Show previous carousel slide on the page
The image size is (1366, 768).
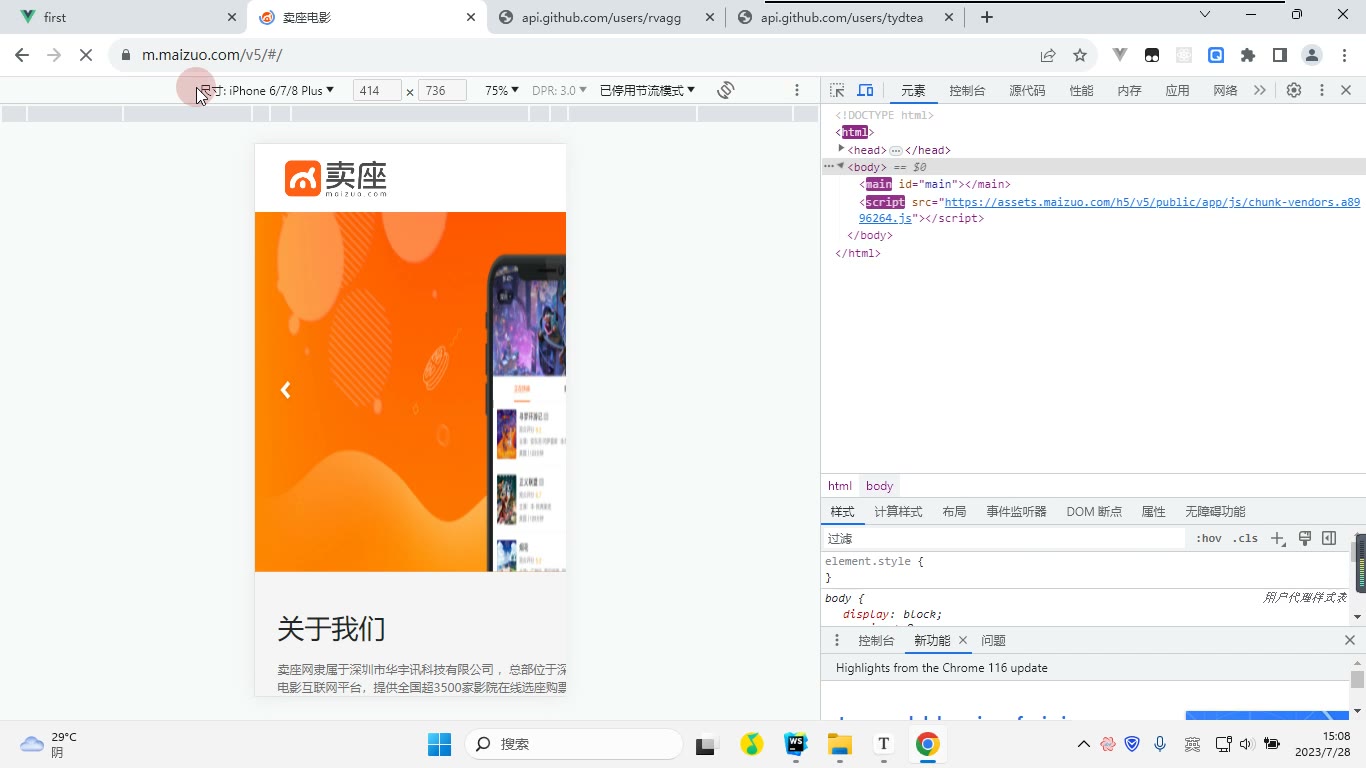point(285,390)
